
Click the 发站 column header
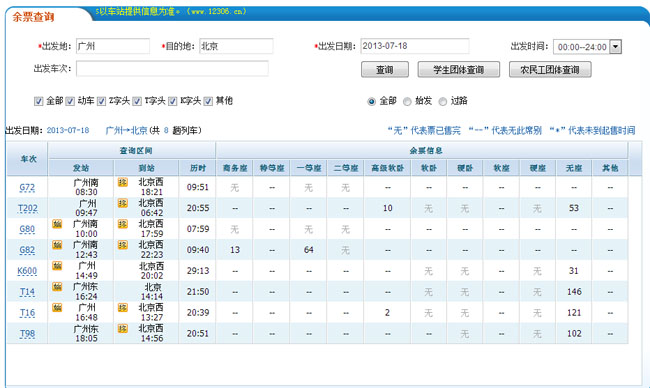(x=81, y=168)
